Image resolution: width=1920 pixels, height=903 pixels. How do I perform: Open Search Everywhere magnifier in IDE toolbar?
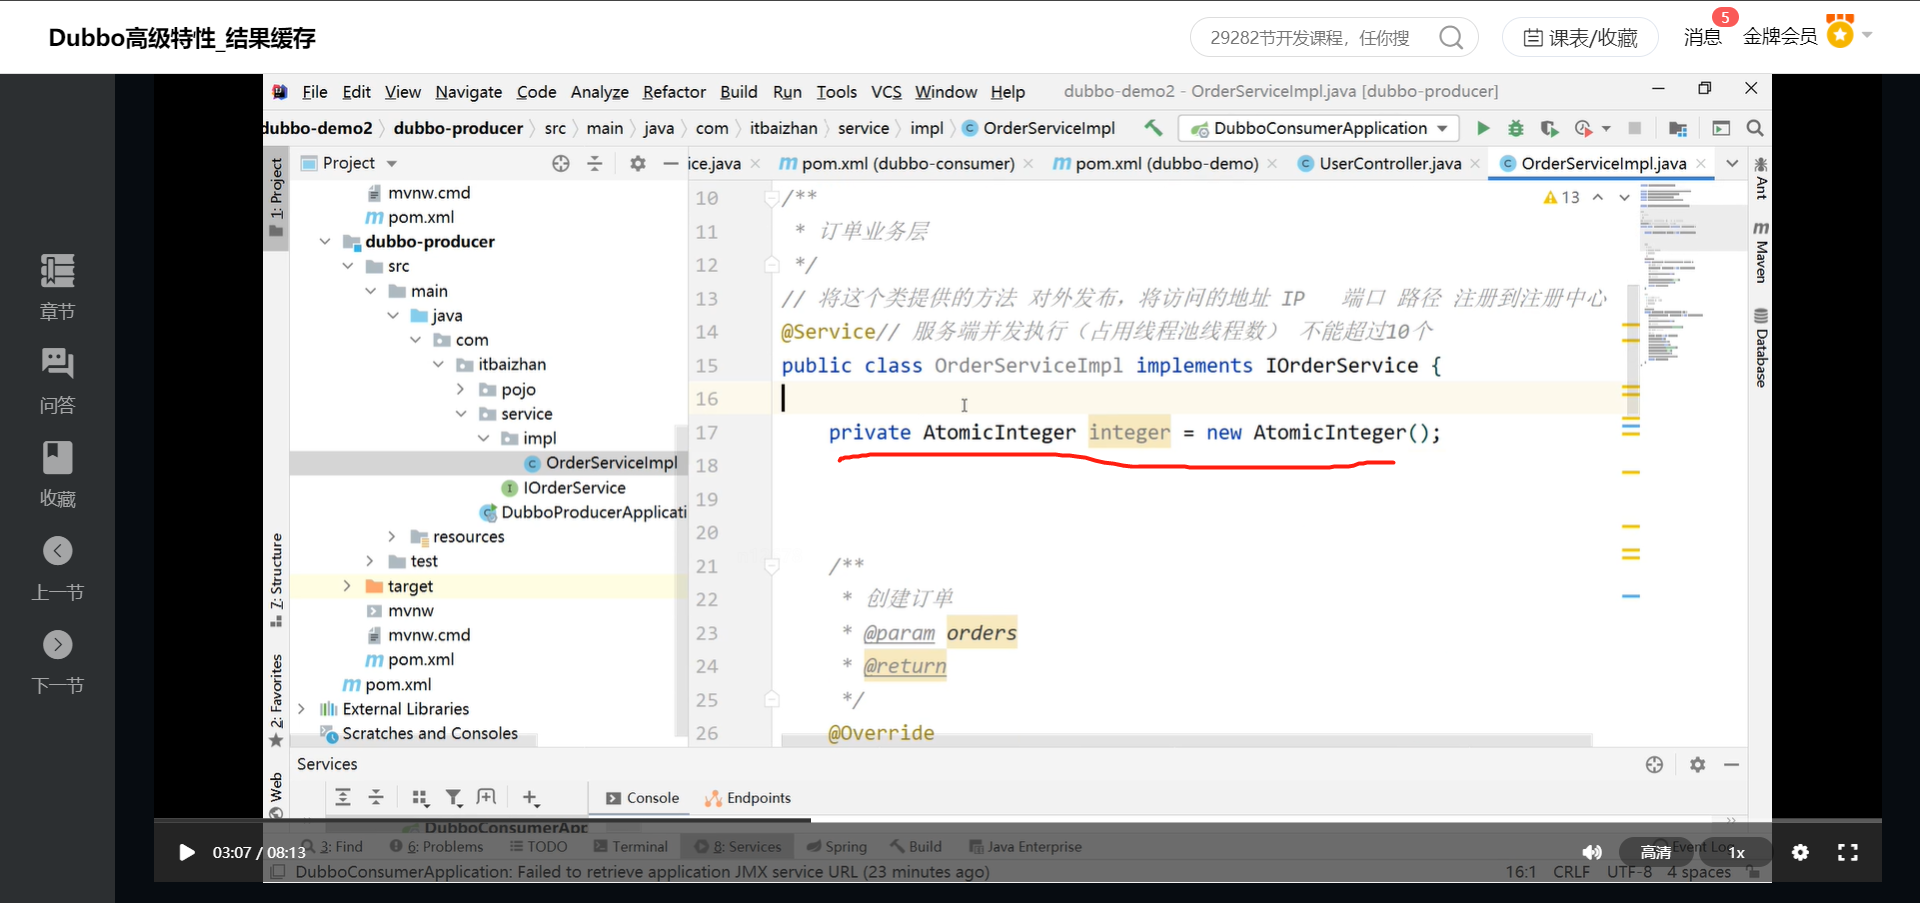[1754, 128]
